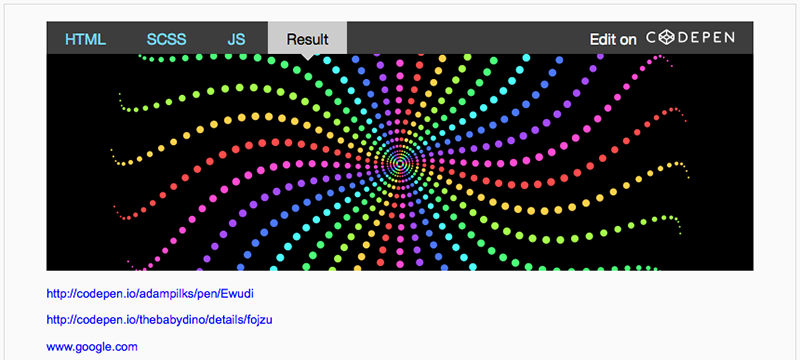Show the JS tab
The width and height of the screenshot is (800, 360).
(x=236, y=39)
